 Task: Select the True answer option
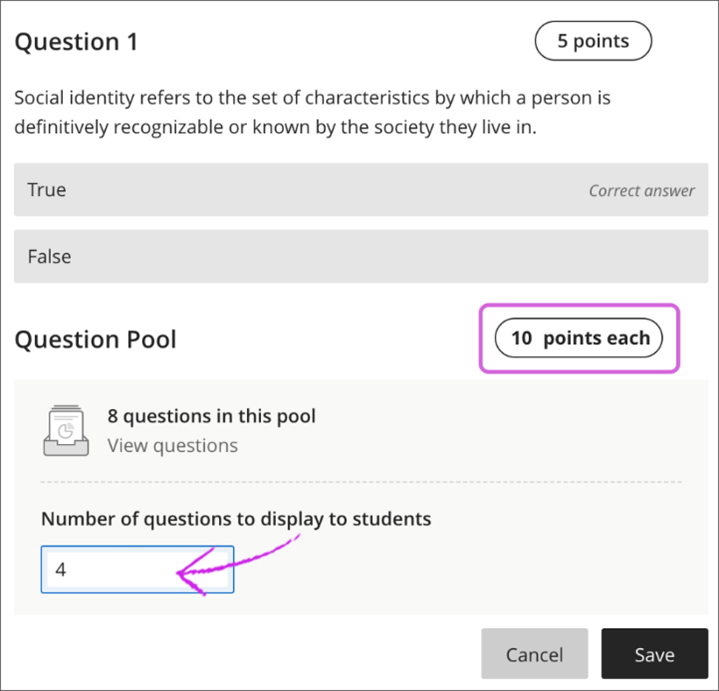(47, 190)
